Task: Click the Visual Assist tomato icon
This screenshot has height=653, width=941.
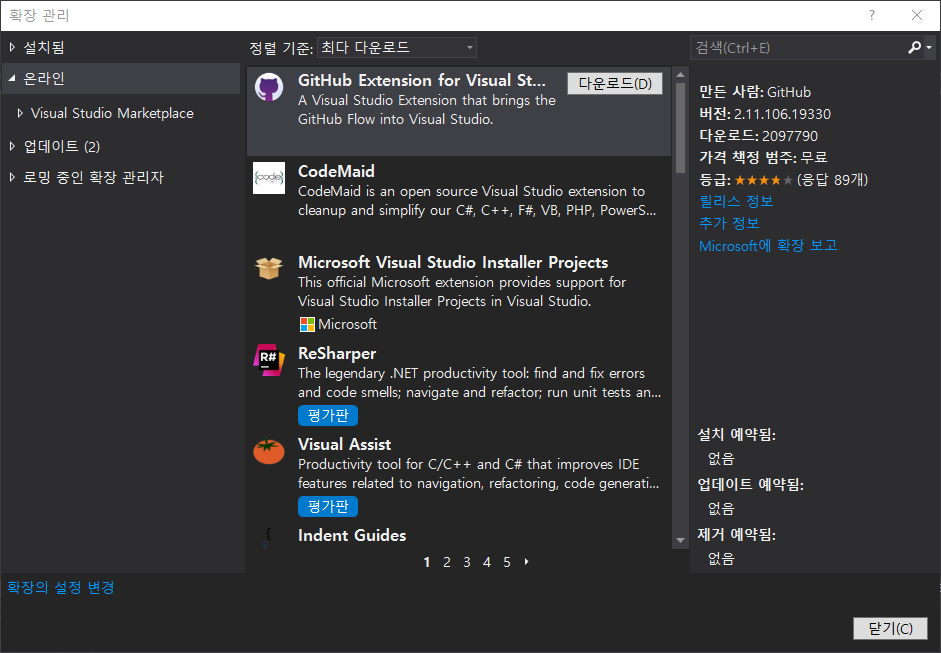Action: tap(269, 451)
